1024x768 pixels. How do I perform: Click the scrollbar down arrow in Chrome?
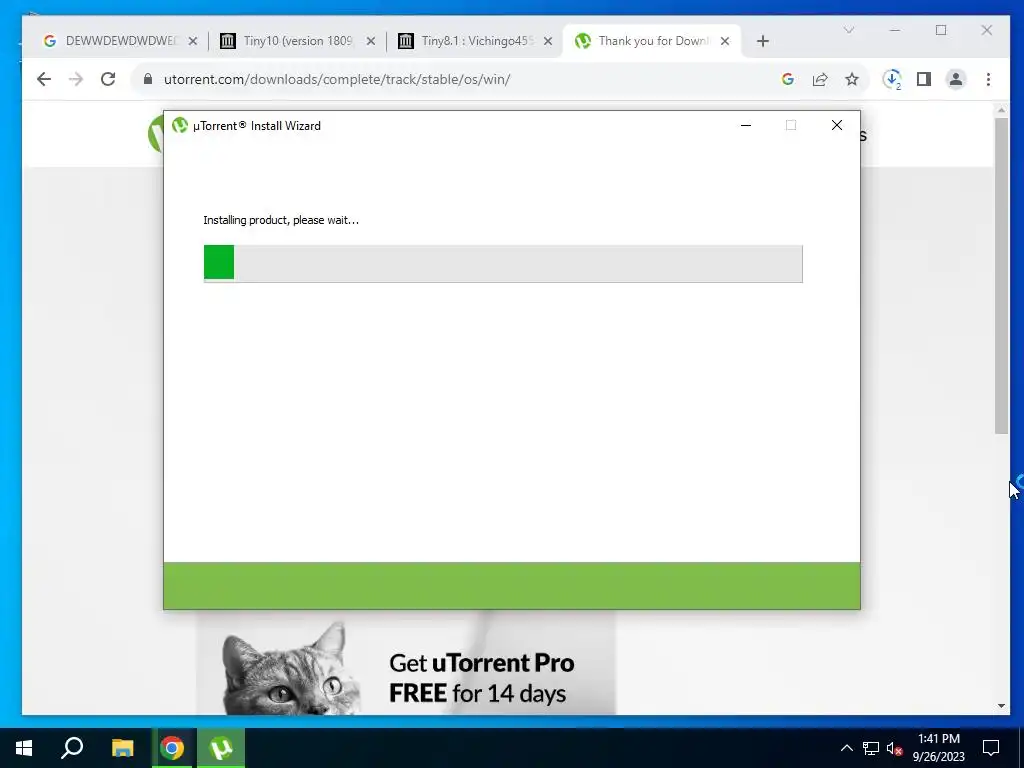[x=1001, y=706]
